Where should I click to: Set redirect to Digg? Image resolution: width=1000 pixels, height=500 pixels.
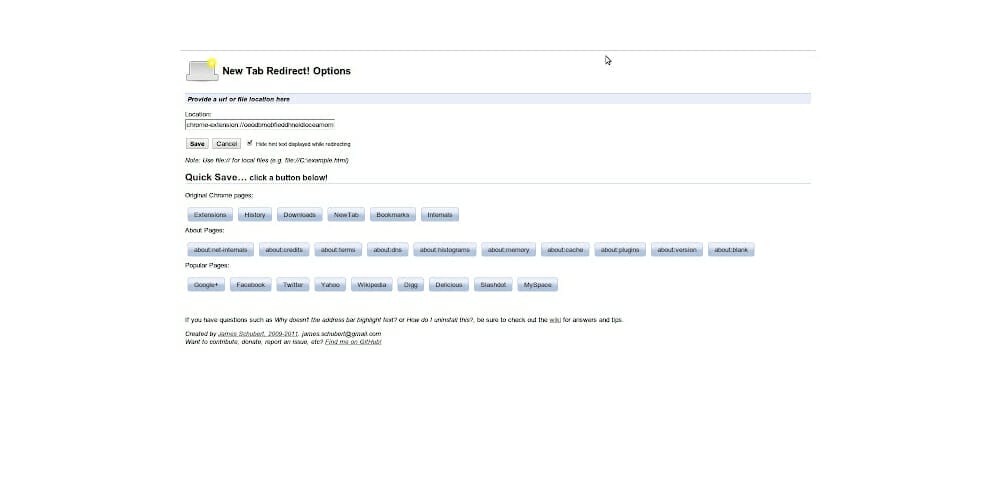(411, 285)
